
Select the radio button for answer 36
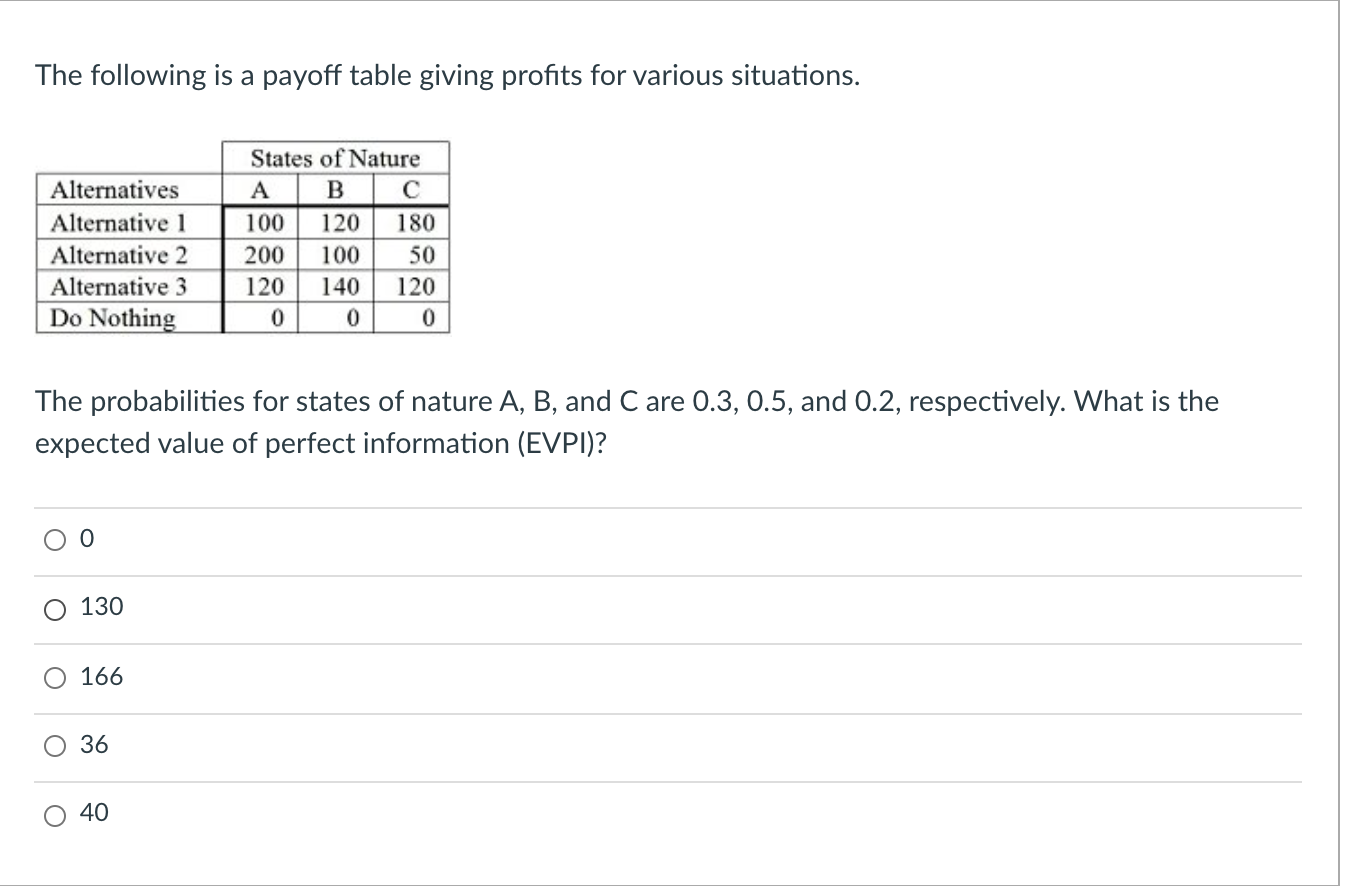click(54, 745)
